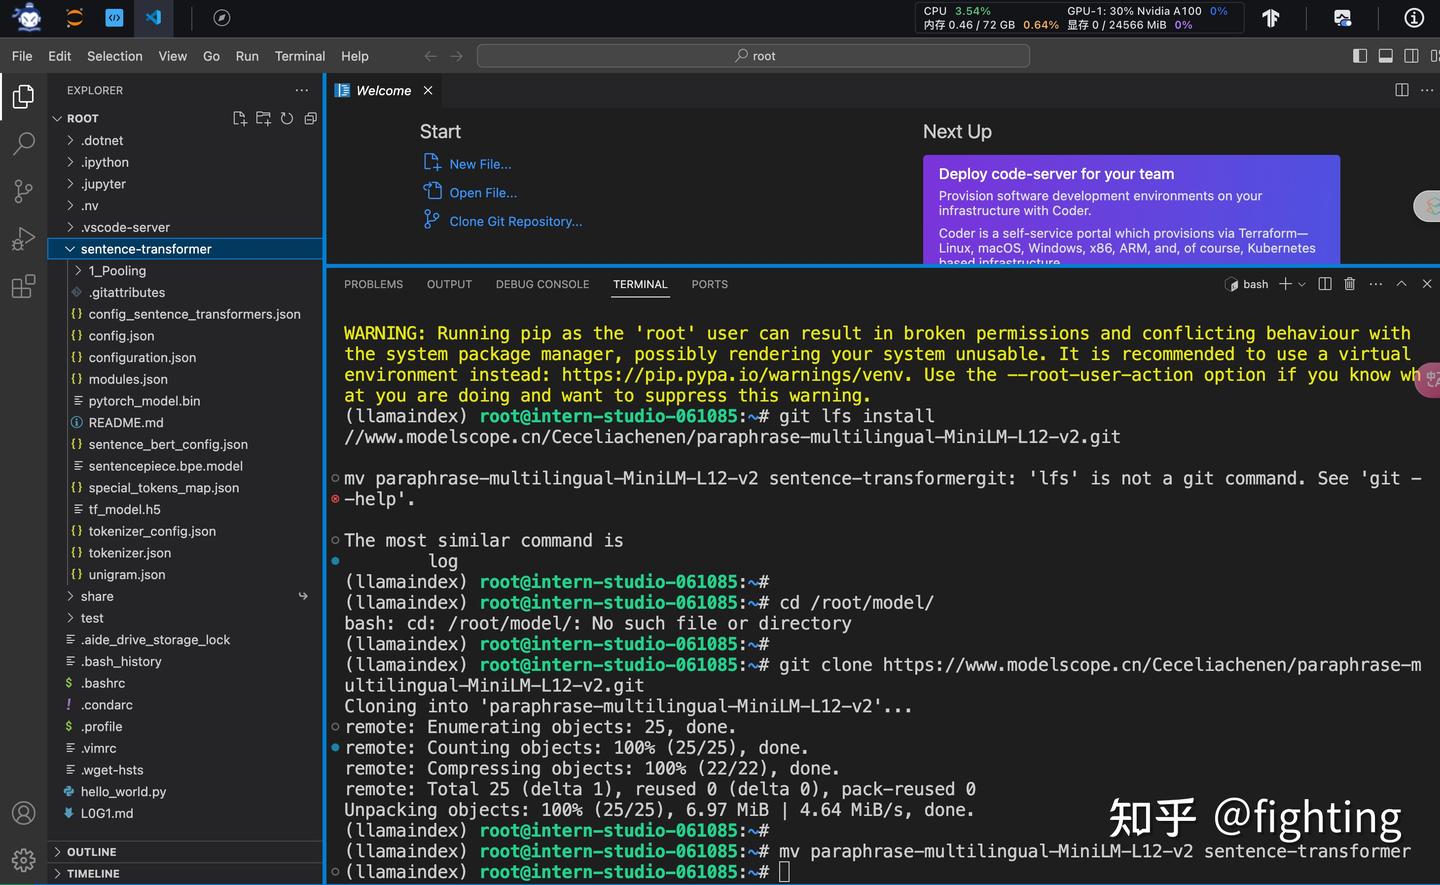1440x885 pixels.
Task: Toggle secondary side bar visibility
Action: tap(1411, 56)
